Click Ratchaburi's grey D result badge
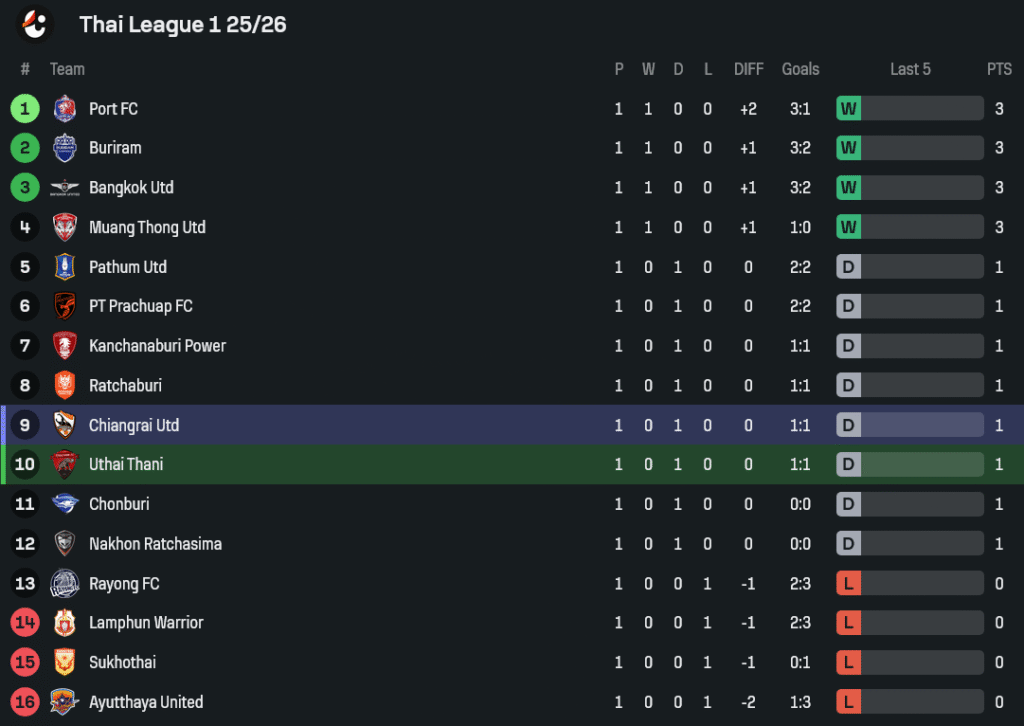1024x726 pixels. pos(848,385)
